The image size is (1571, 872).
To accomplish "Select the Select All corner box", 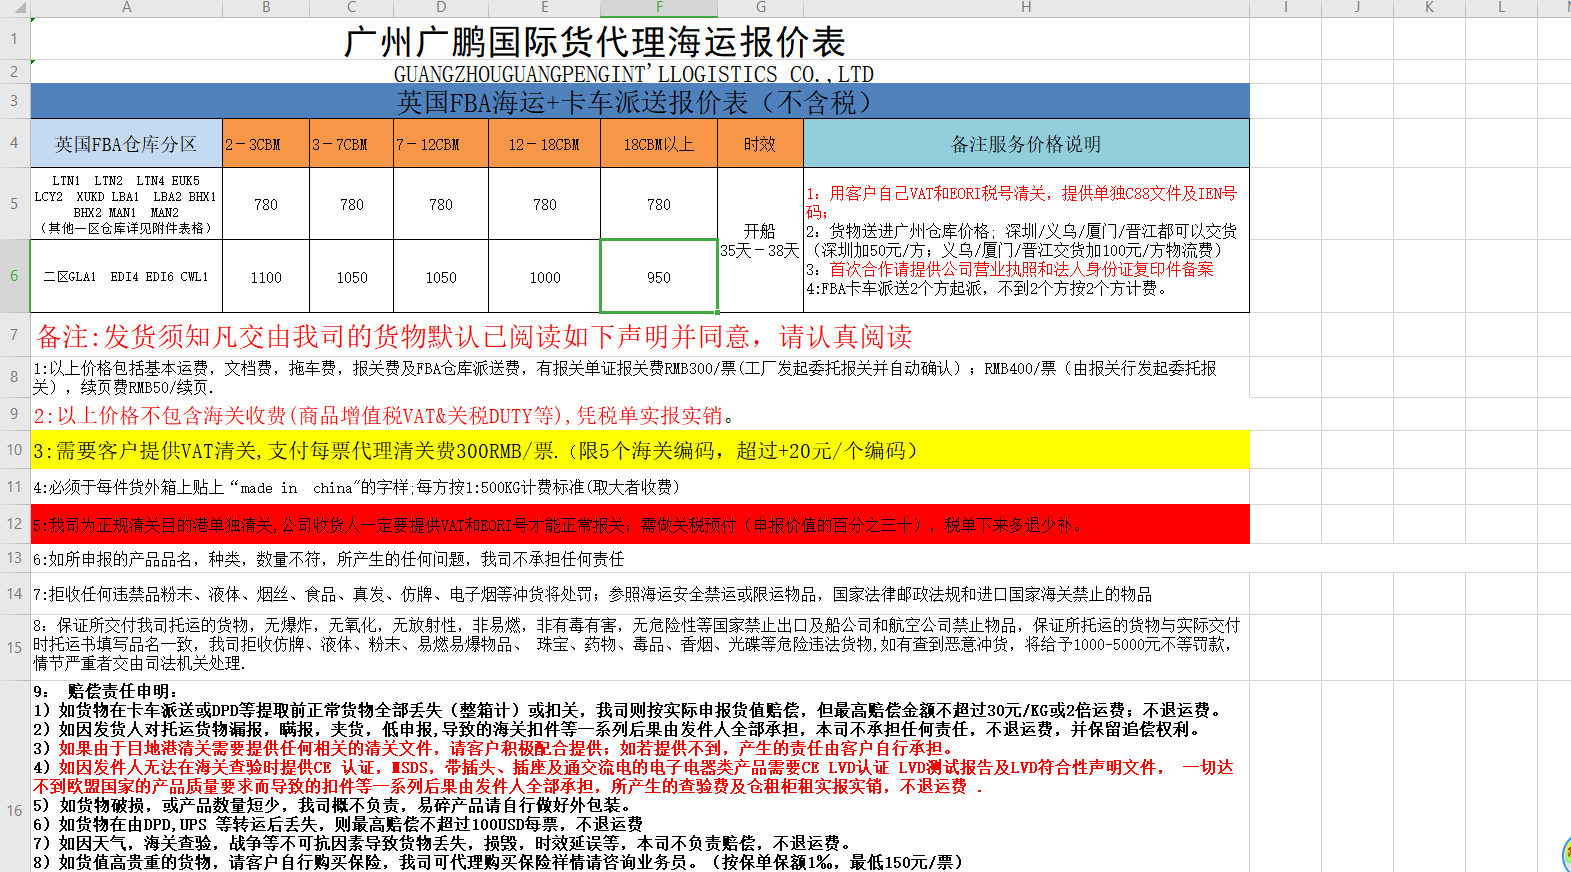I will (x=15, y=7).
